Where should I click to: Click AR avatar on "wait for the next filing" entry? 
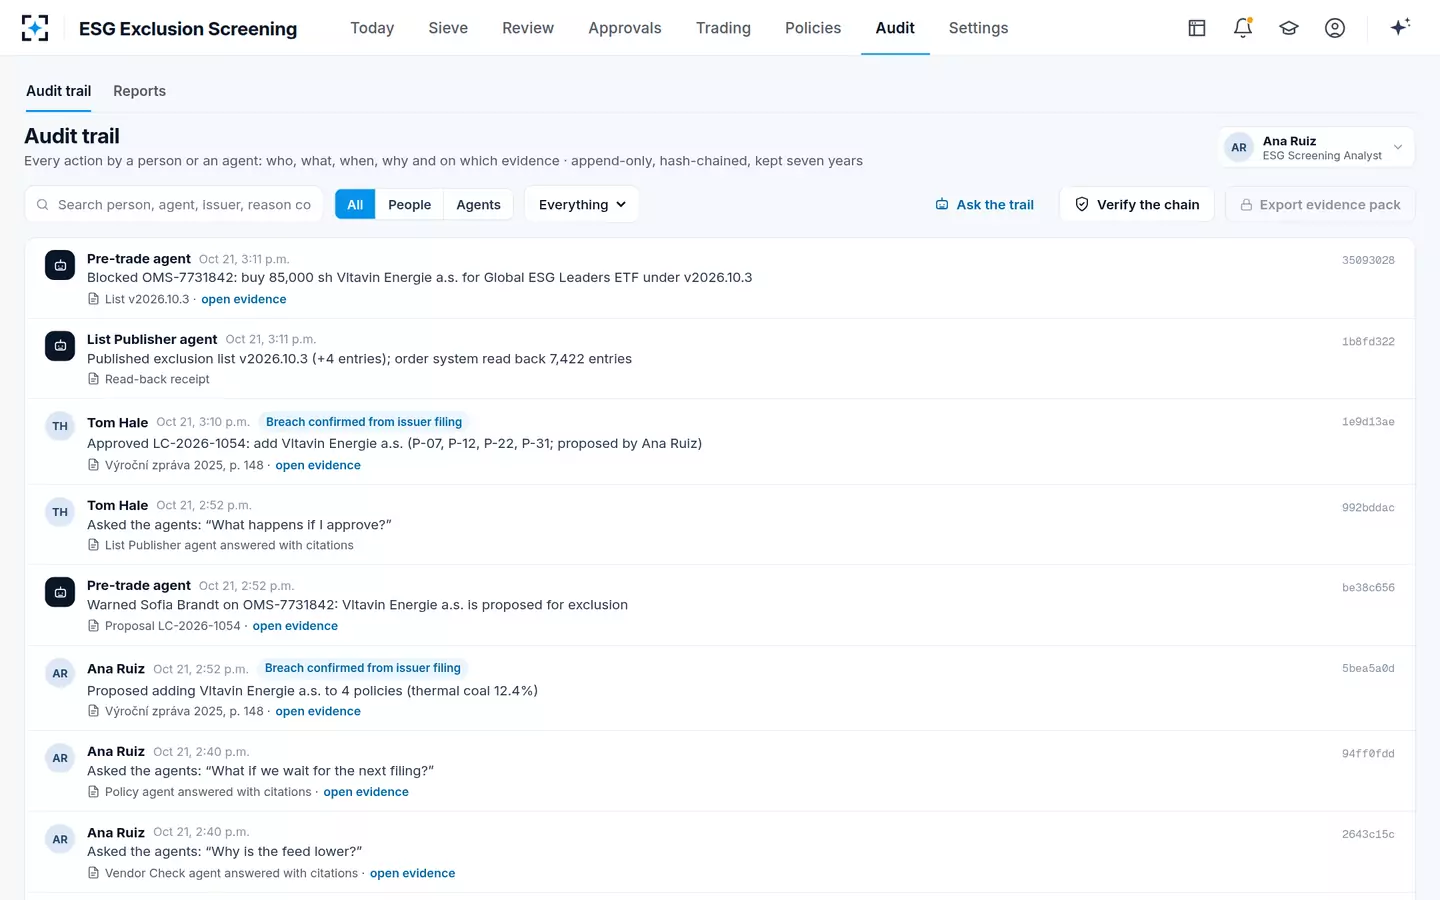tap(60, 758)
